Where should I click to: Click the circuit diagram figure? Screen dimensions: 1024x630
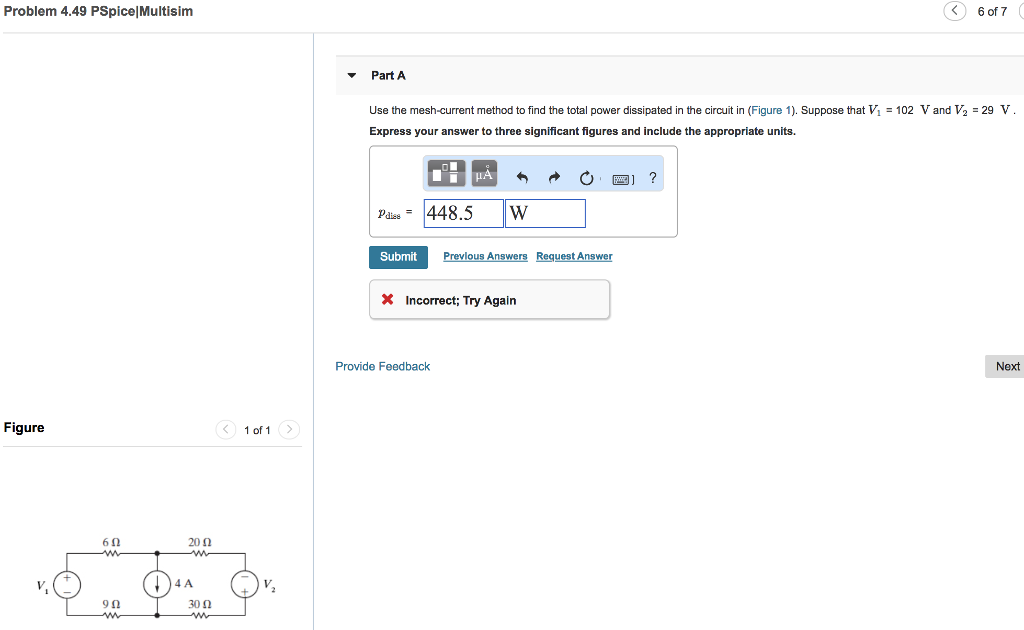pos(156,578)
